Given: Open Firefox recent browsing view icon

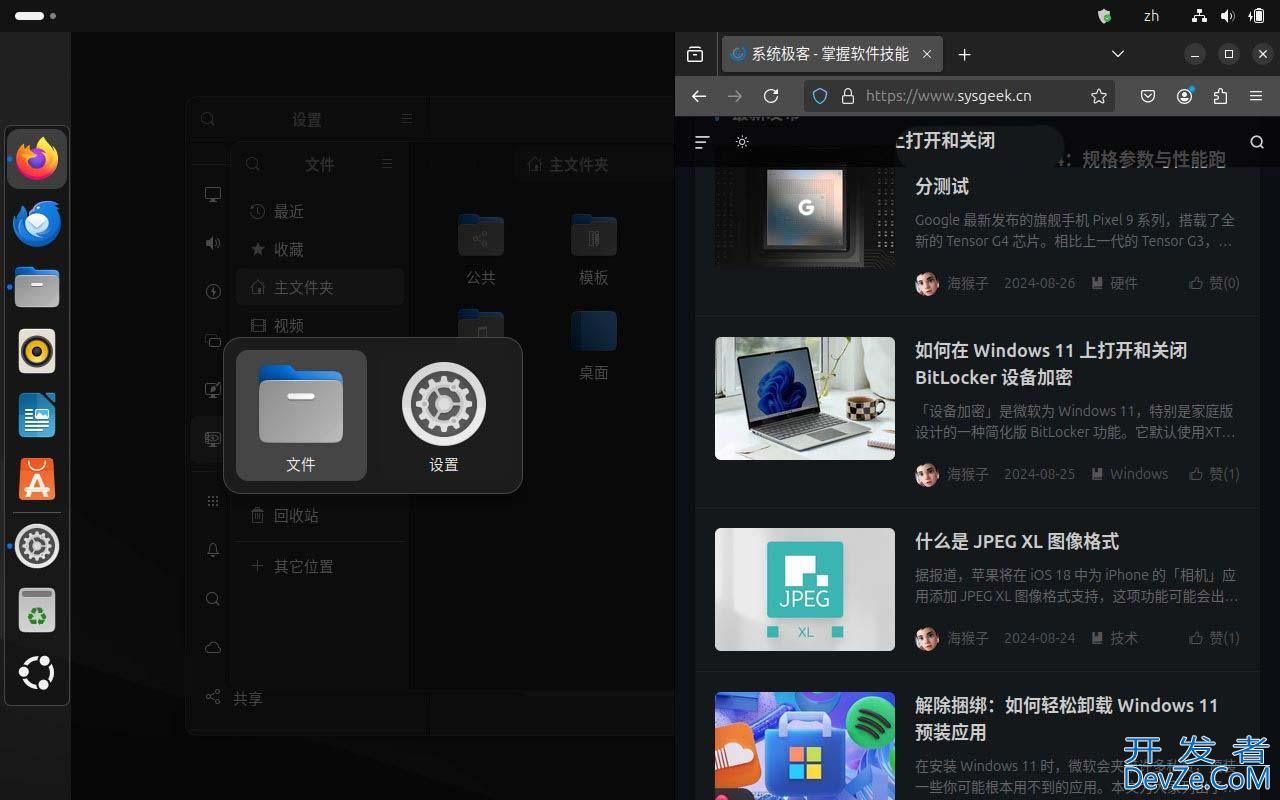Looking at the screenshot, I should click(x=695, y=54).
